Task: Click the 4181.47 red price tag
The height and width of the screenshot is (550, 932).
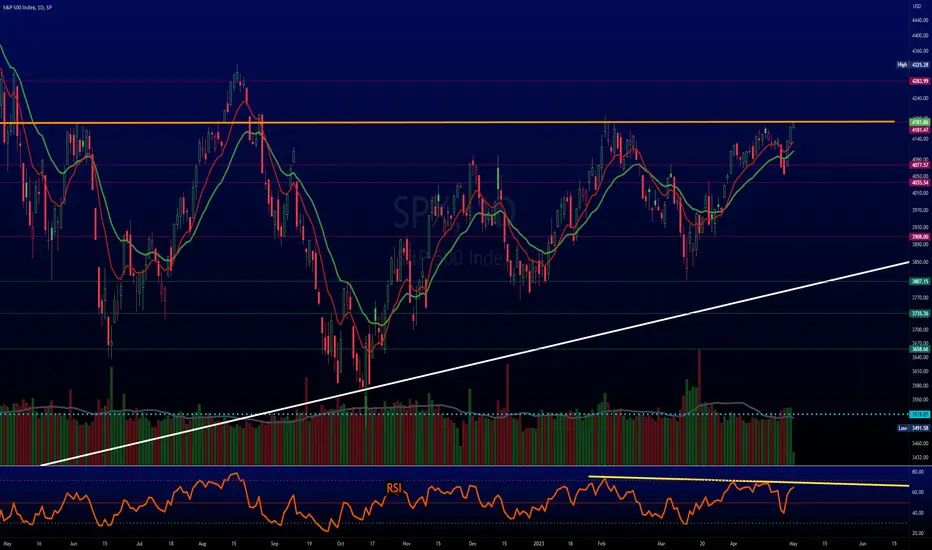Action: point(920,130)
